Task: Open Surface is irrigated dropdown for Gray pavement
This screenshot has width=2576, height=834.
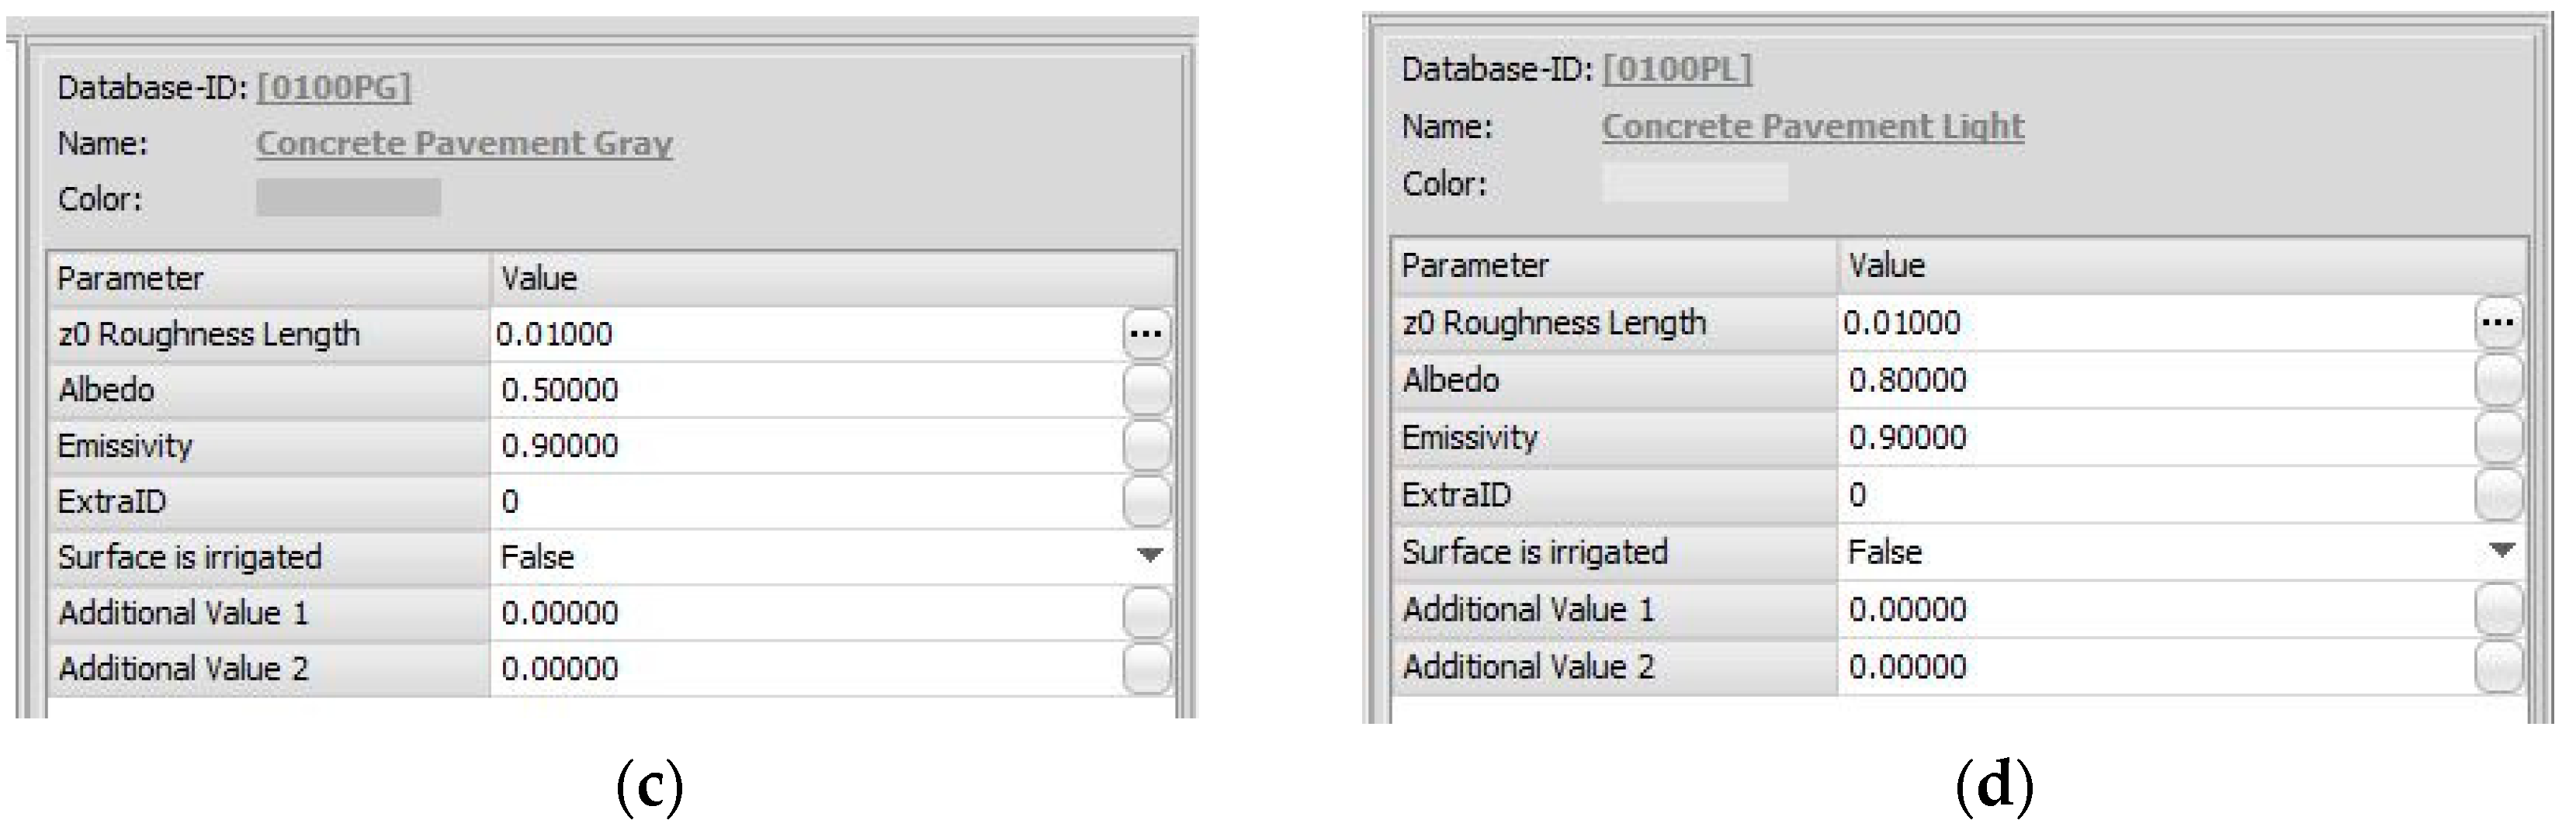Action: [1150, 555]
